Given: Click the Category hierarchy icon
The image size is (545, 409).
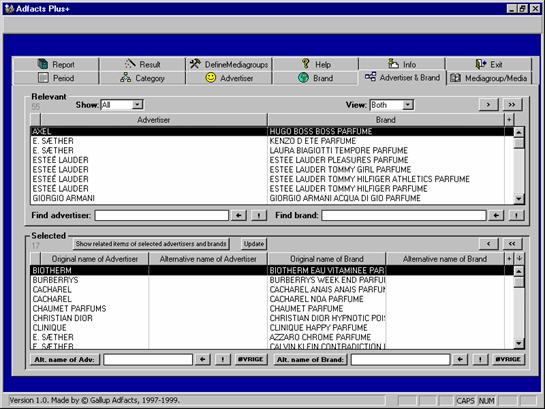Looking at the screenshot, I should [x=125, y=77].
